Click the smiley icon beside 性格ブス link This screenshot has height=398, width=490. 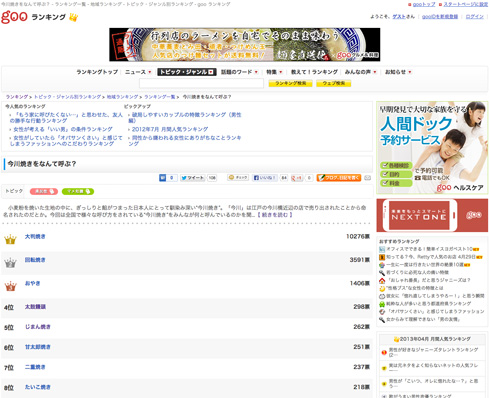coord(382,288)
